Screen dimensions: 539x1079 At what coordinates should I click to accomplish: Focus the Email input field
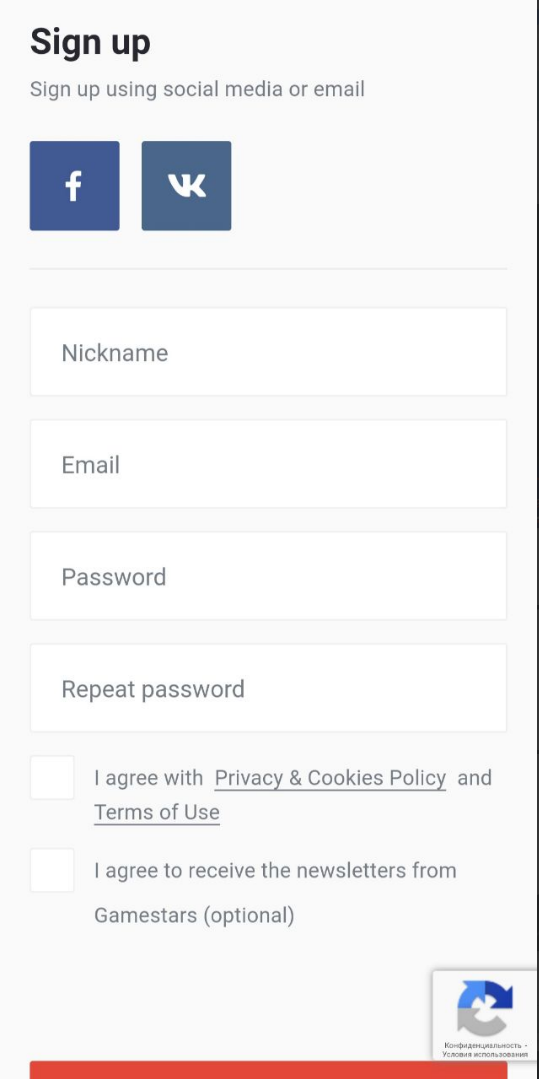(268, 464)
